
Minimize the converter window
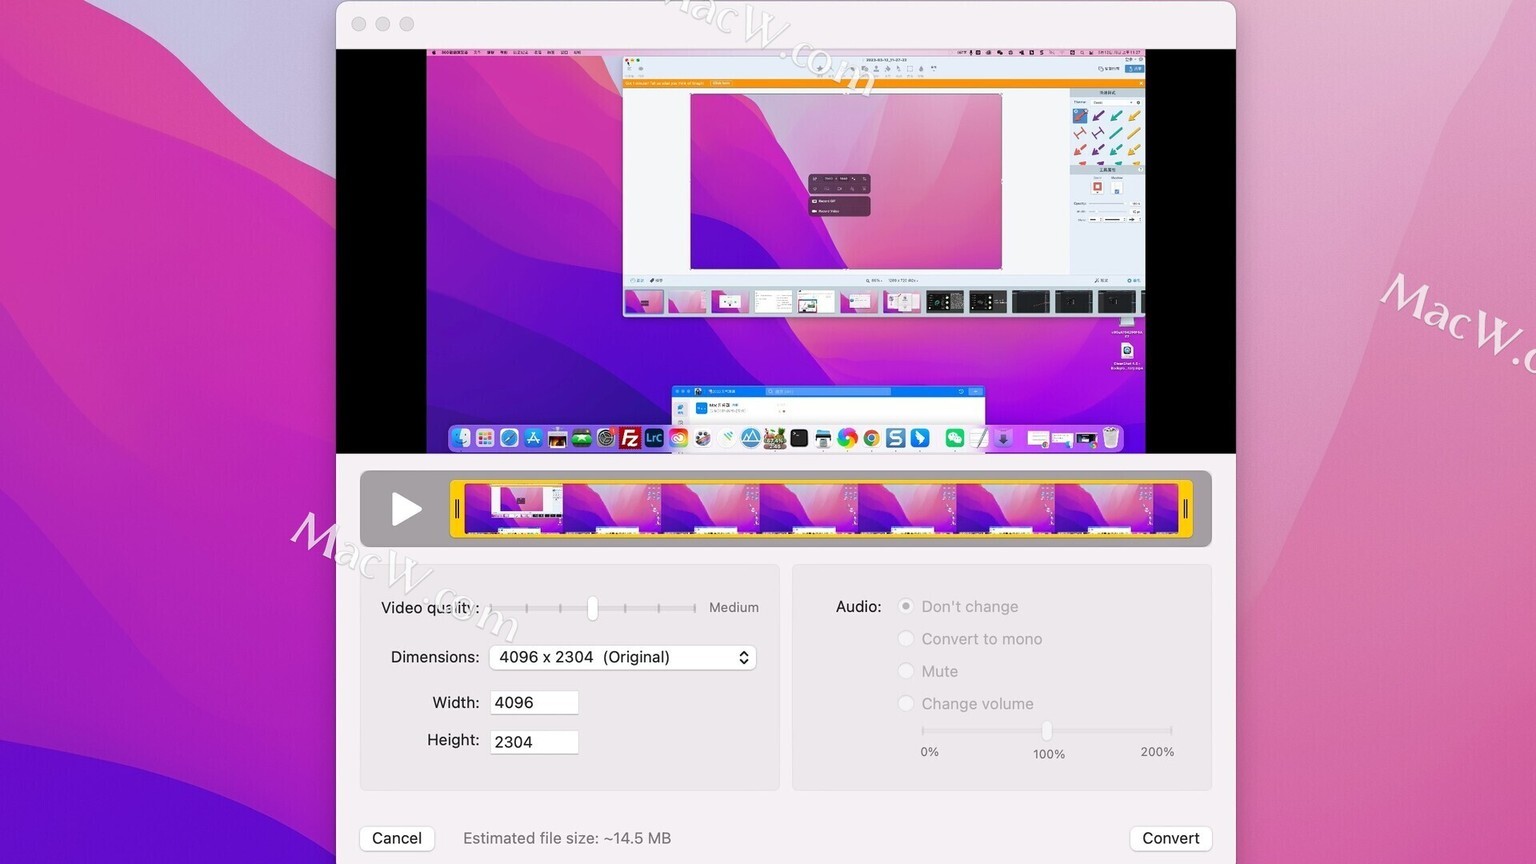pyautogui.click(x=383, y=24)
